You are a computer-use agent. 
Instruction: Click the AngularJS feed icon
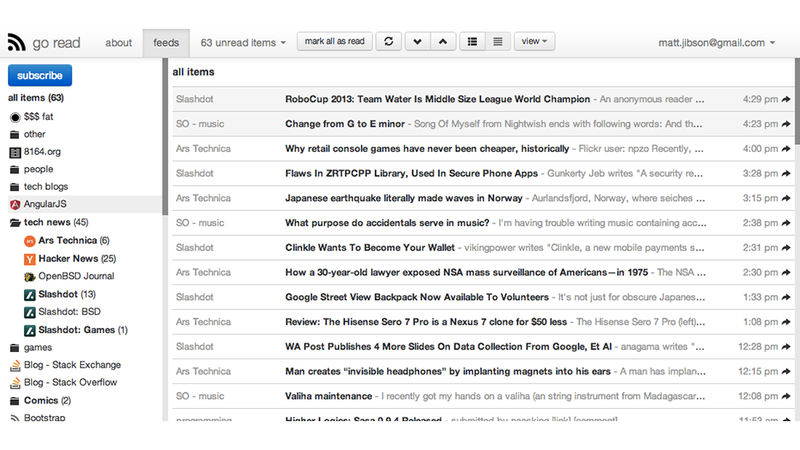point(15,205)
